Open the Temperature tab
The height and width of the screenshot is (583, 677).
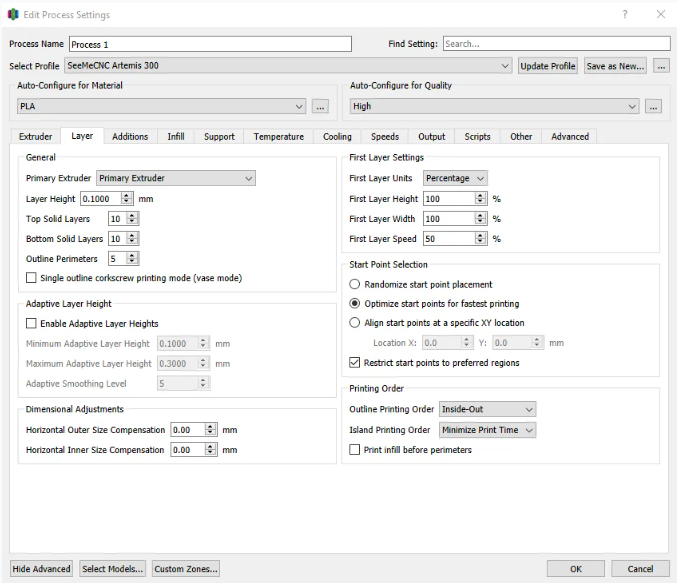tap(278, 136)
